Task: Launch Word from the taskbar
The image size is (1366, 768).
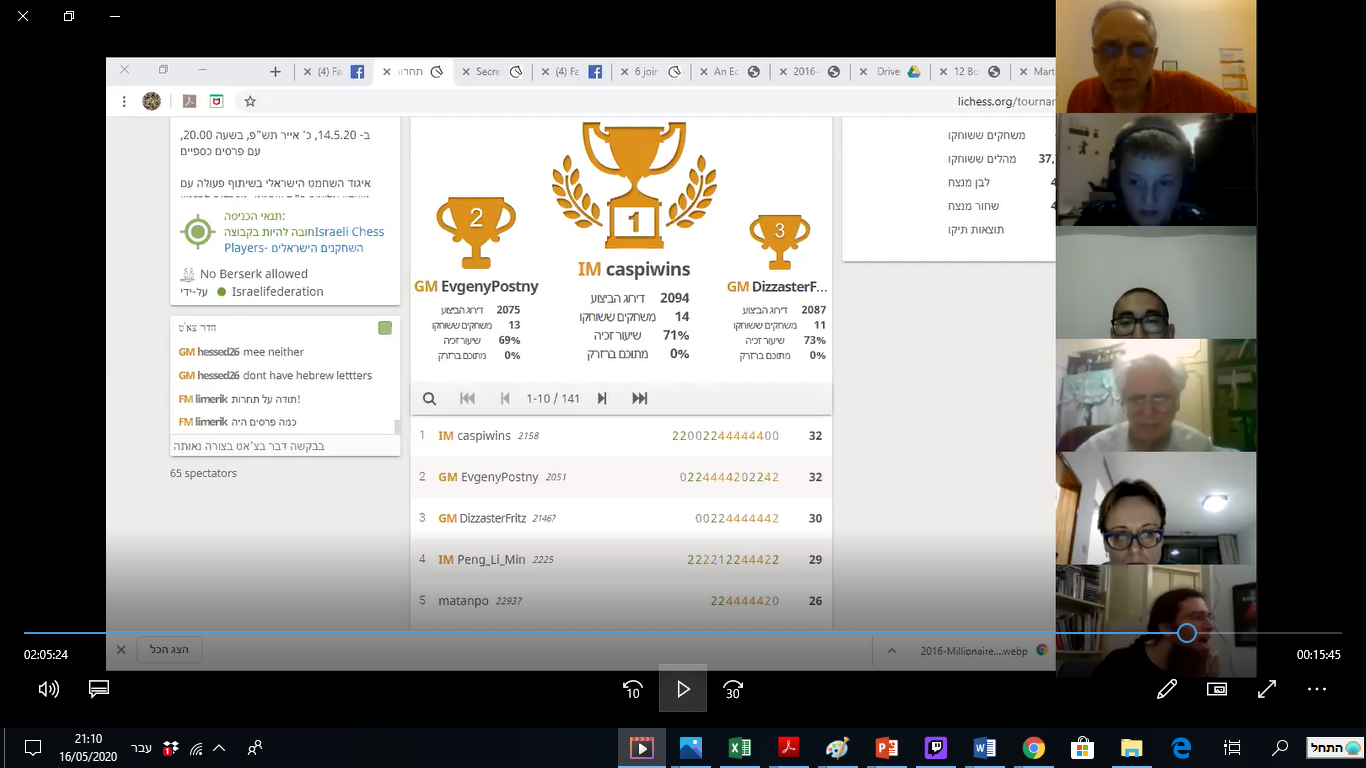Action: [984, 748]
